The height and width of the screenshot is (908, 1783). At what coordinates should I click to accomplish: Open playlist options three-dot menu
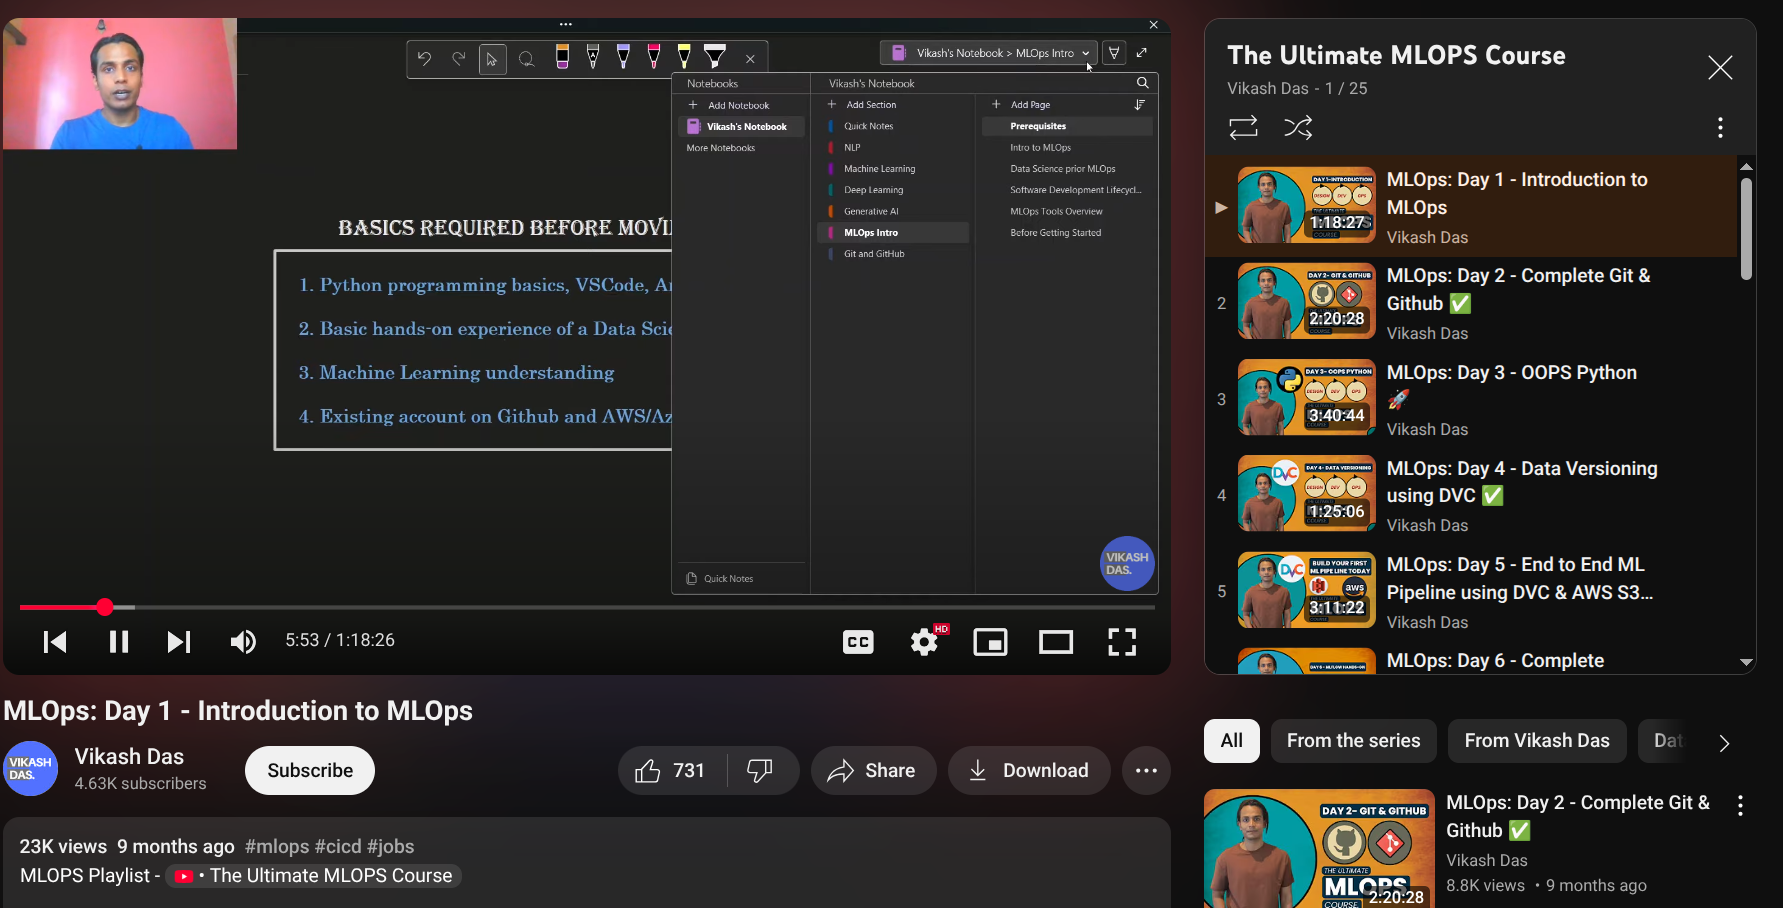[1720, 128]
